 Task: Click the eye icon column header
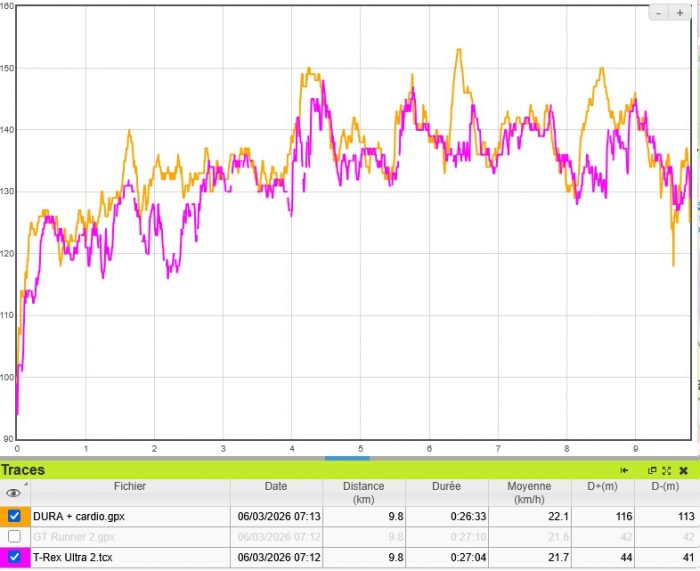14,492
